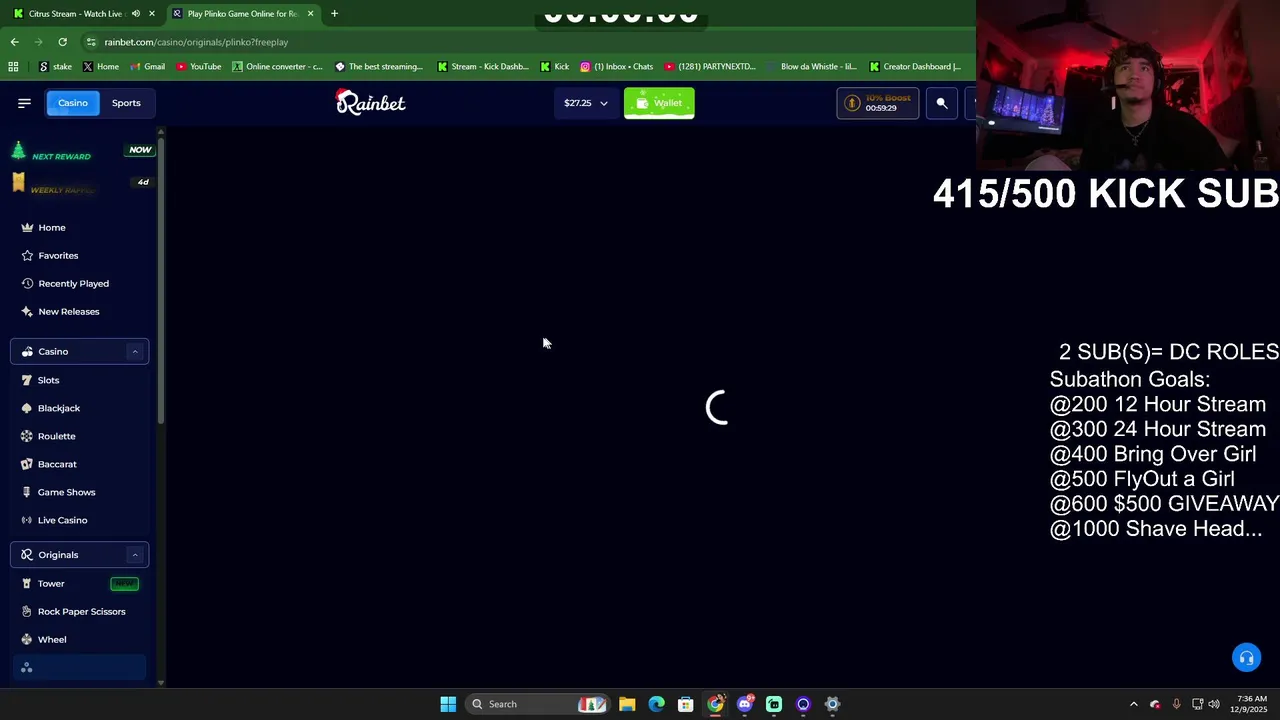Screen dimensions: 1280x720
Task: Open the Stream - Kick Dashboard bookmark
Action: pyautogui.click(x=482, y=67)
